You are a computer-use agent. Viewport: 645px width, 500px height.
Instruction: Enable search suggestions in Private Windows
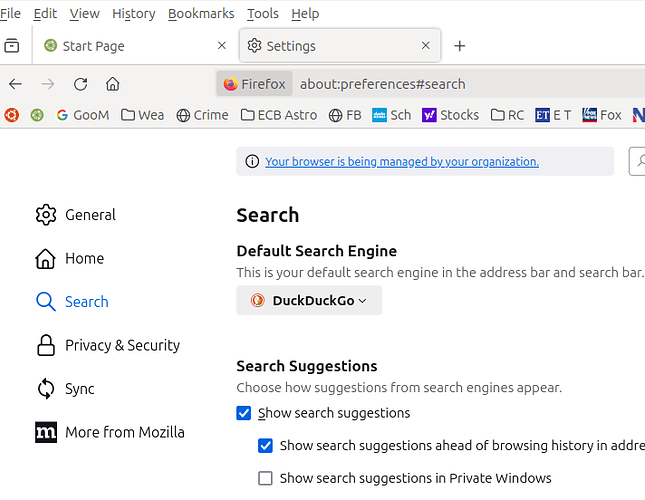point(265,479)
